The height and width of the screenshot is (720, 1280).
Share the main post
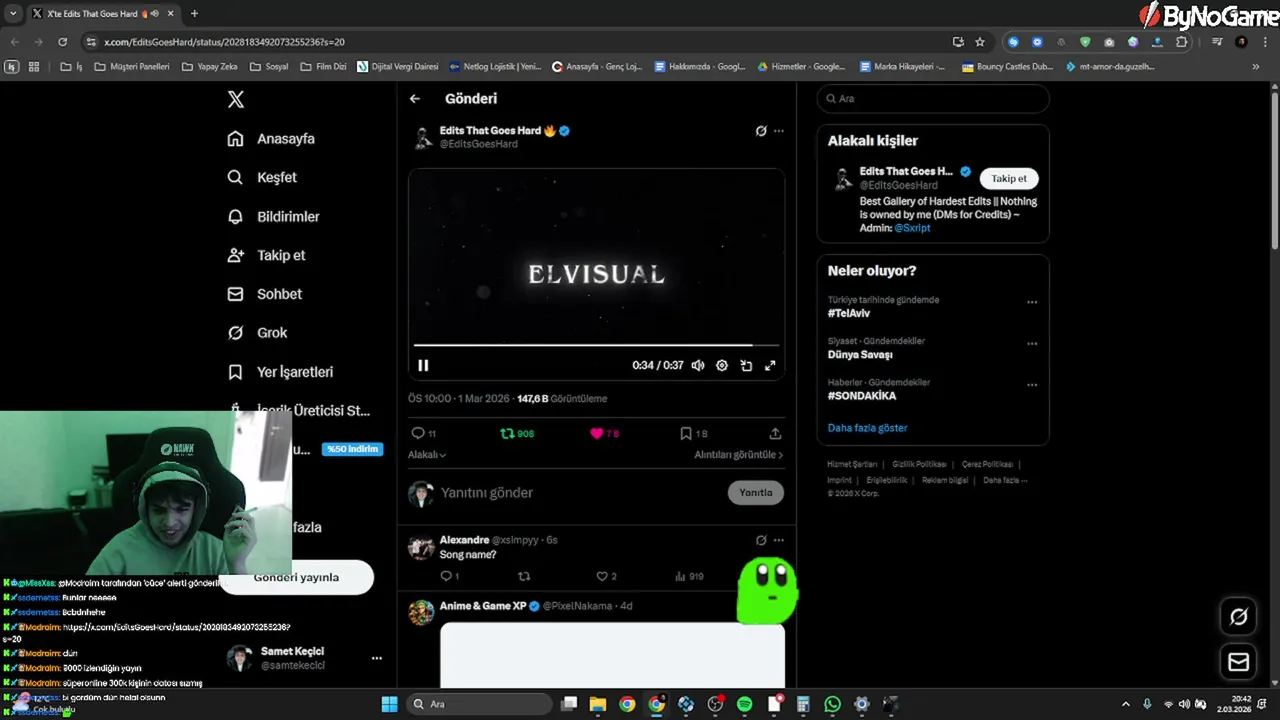[x=775, y=434]
